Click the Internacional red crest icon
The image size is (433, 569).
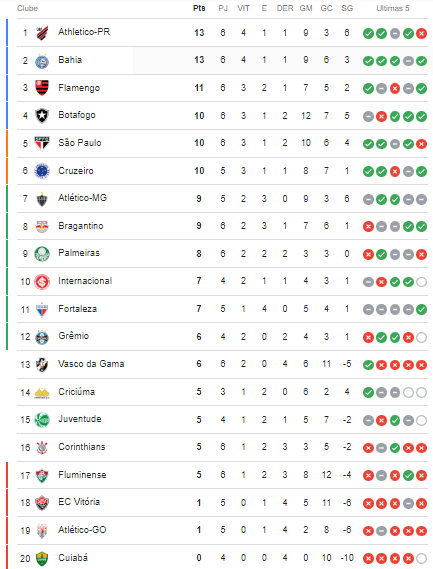point(42,282)
